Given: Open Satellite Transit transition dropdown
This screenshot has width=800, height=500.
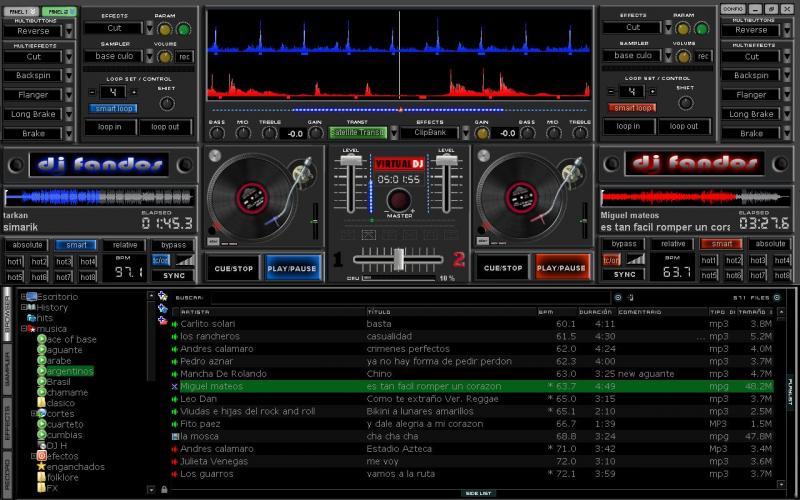Looking at the screenshot, I should point(394,133).
